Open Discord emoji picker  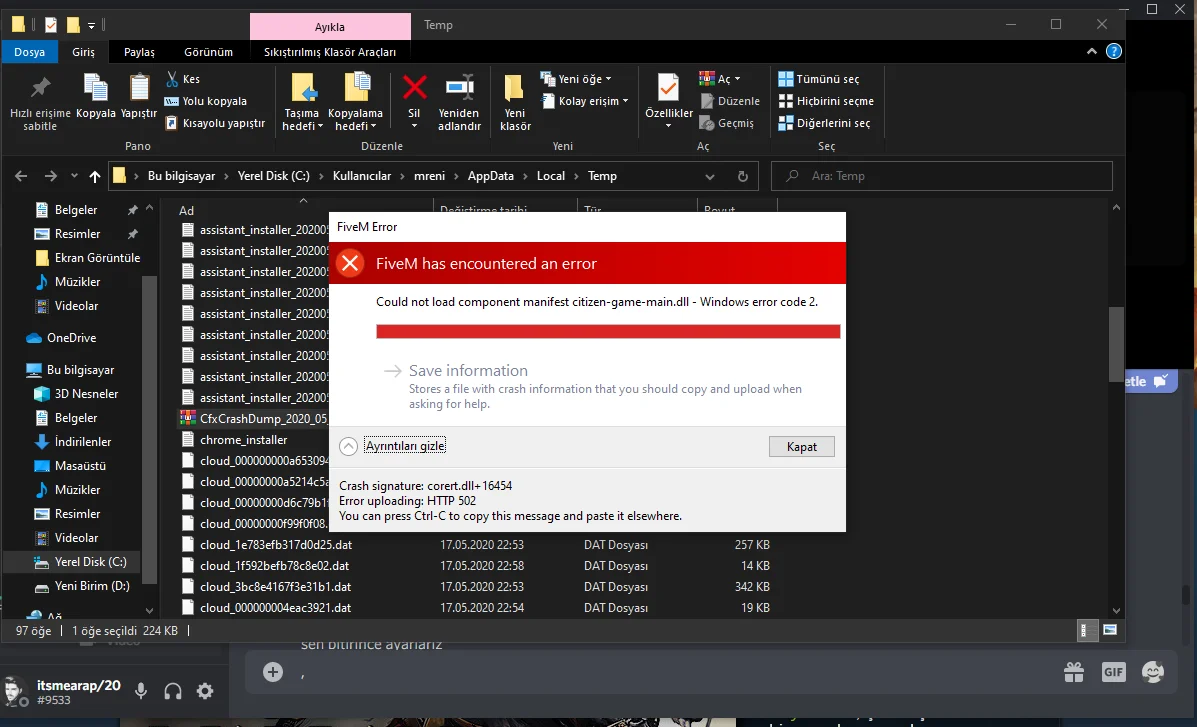click(1153, 672)
